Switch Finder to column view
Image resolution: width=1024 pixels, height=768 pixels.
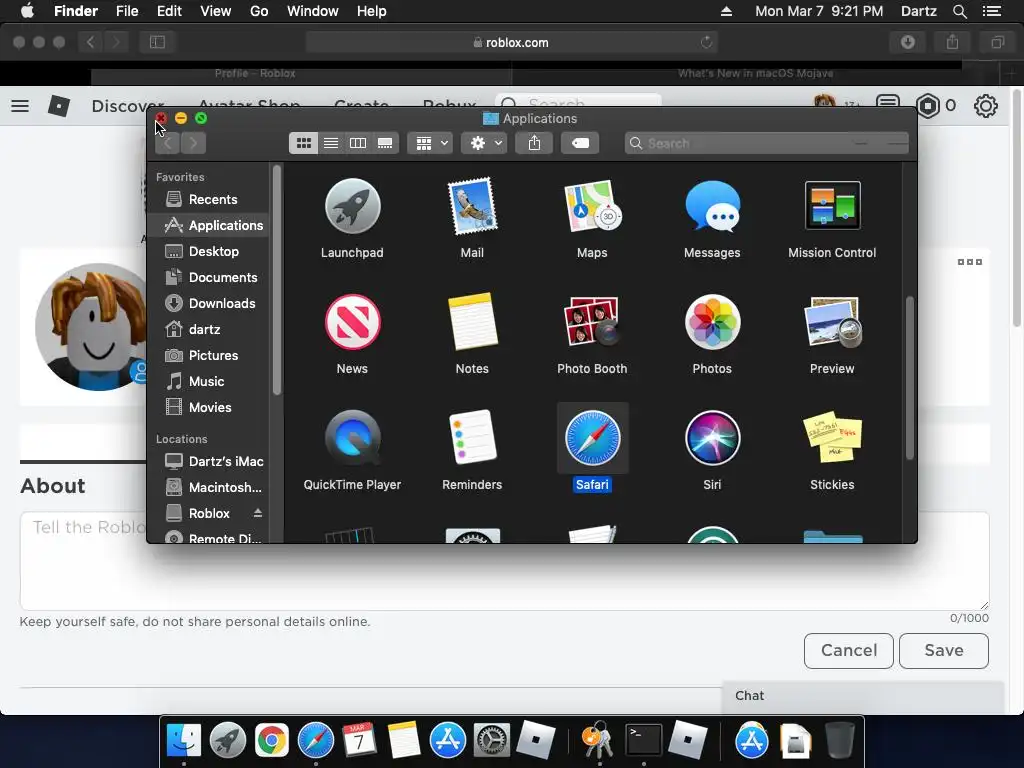tap(358, 143)
